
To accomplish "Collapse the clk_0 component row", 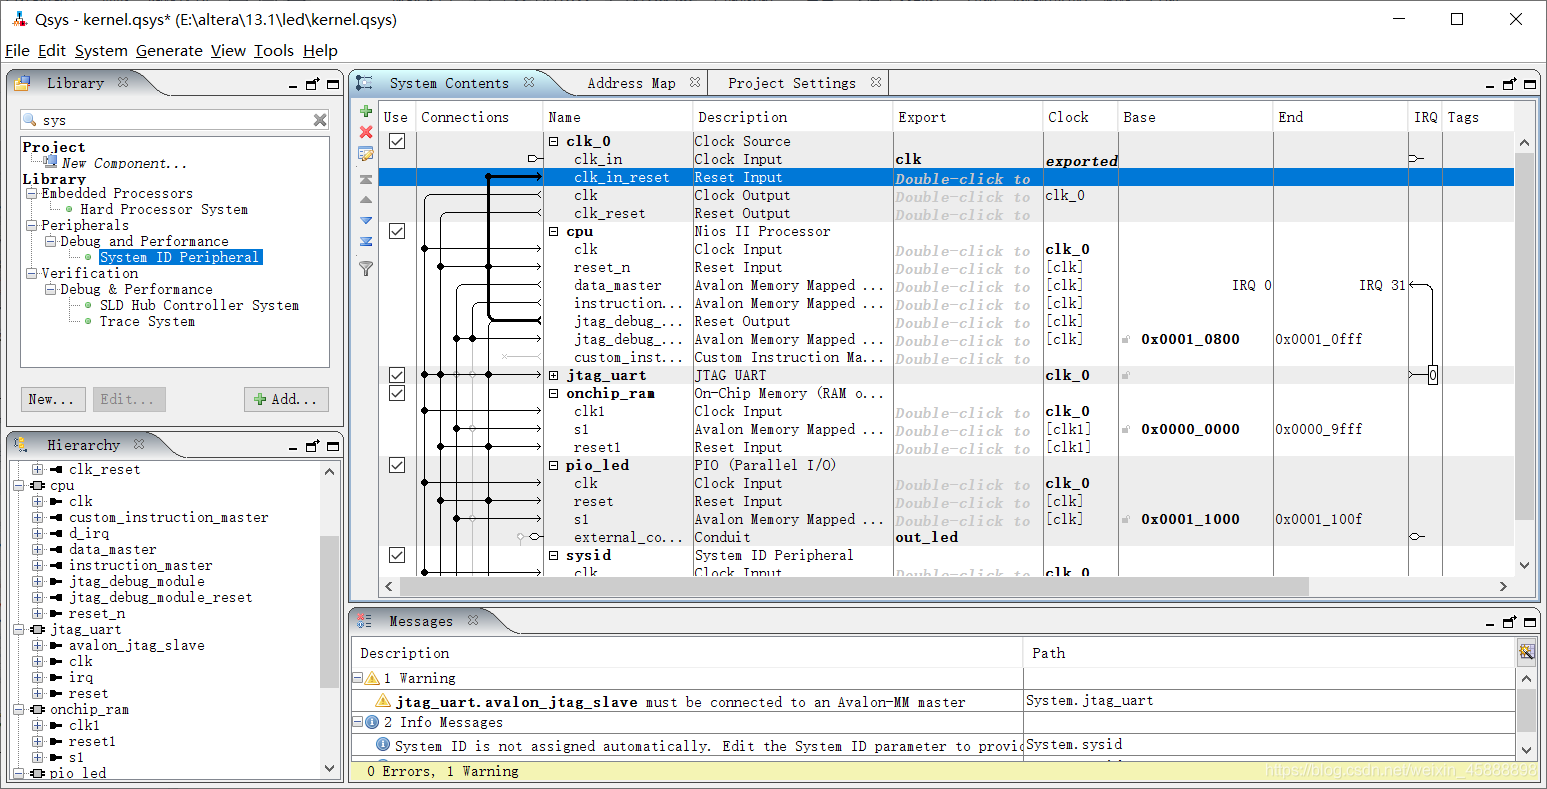I will (554, 142).
